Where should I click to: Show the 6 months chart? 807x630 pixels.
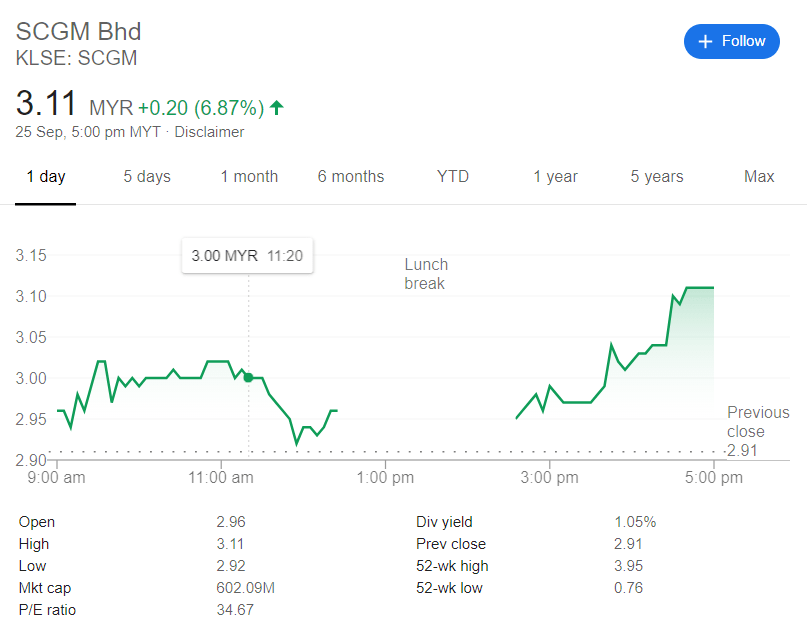[x=351, y=177]
